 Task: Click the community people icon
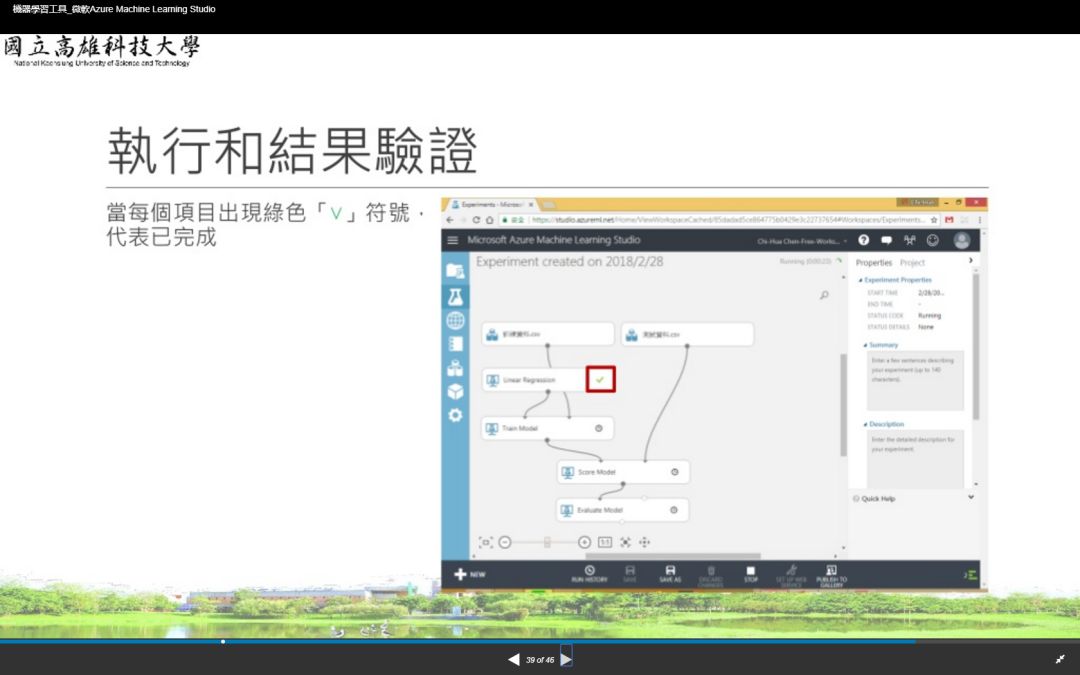(910, 240)
